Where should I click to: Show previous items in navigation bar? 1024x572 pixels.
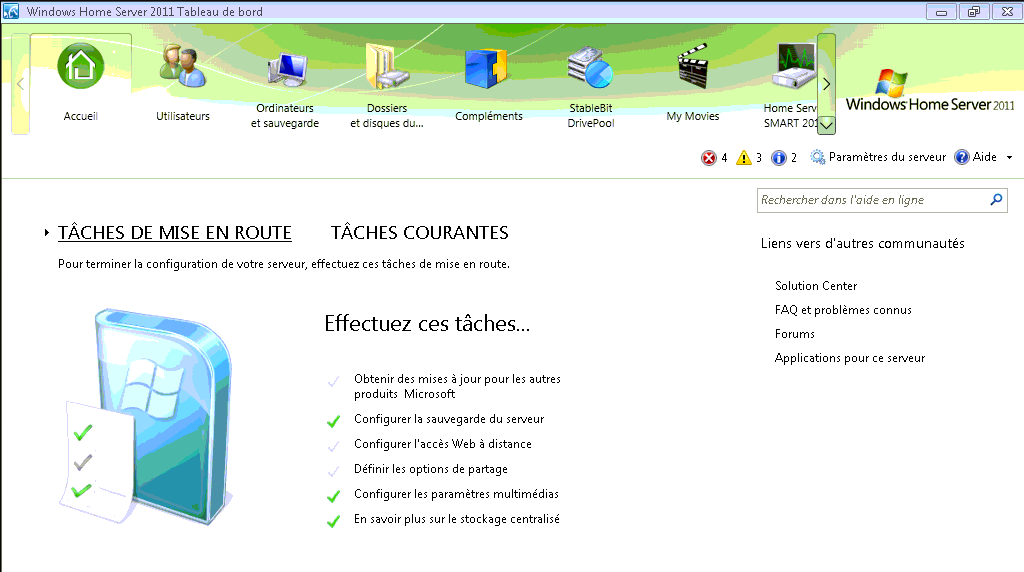tap(20, 84)
